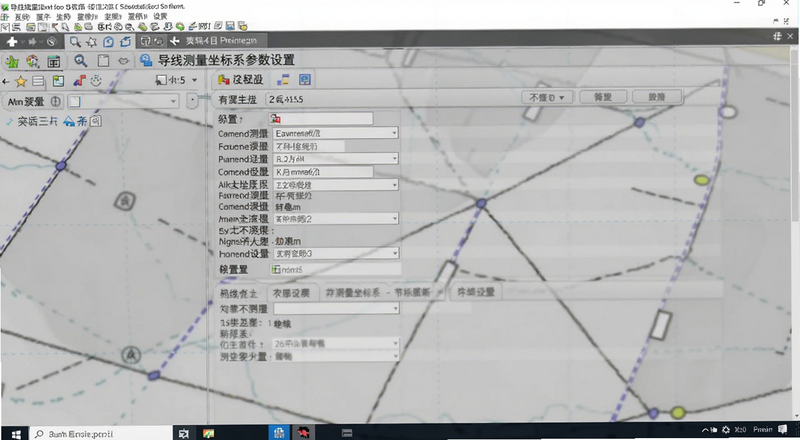Image resolution: width=800 pixels, height=440 pixels.
Task: Click the blue framed picture icon above form
Action: tap(305, 80)
